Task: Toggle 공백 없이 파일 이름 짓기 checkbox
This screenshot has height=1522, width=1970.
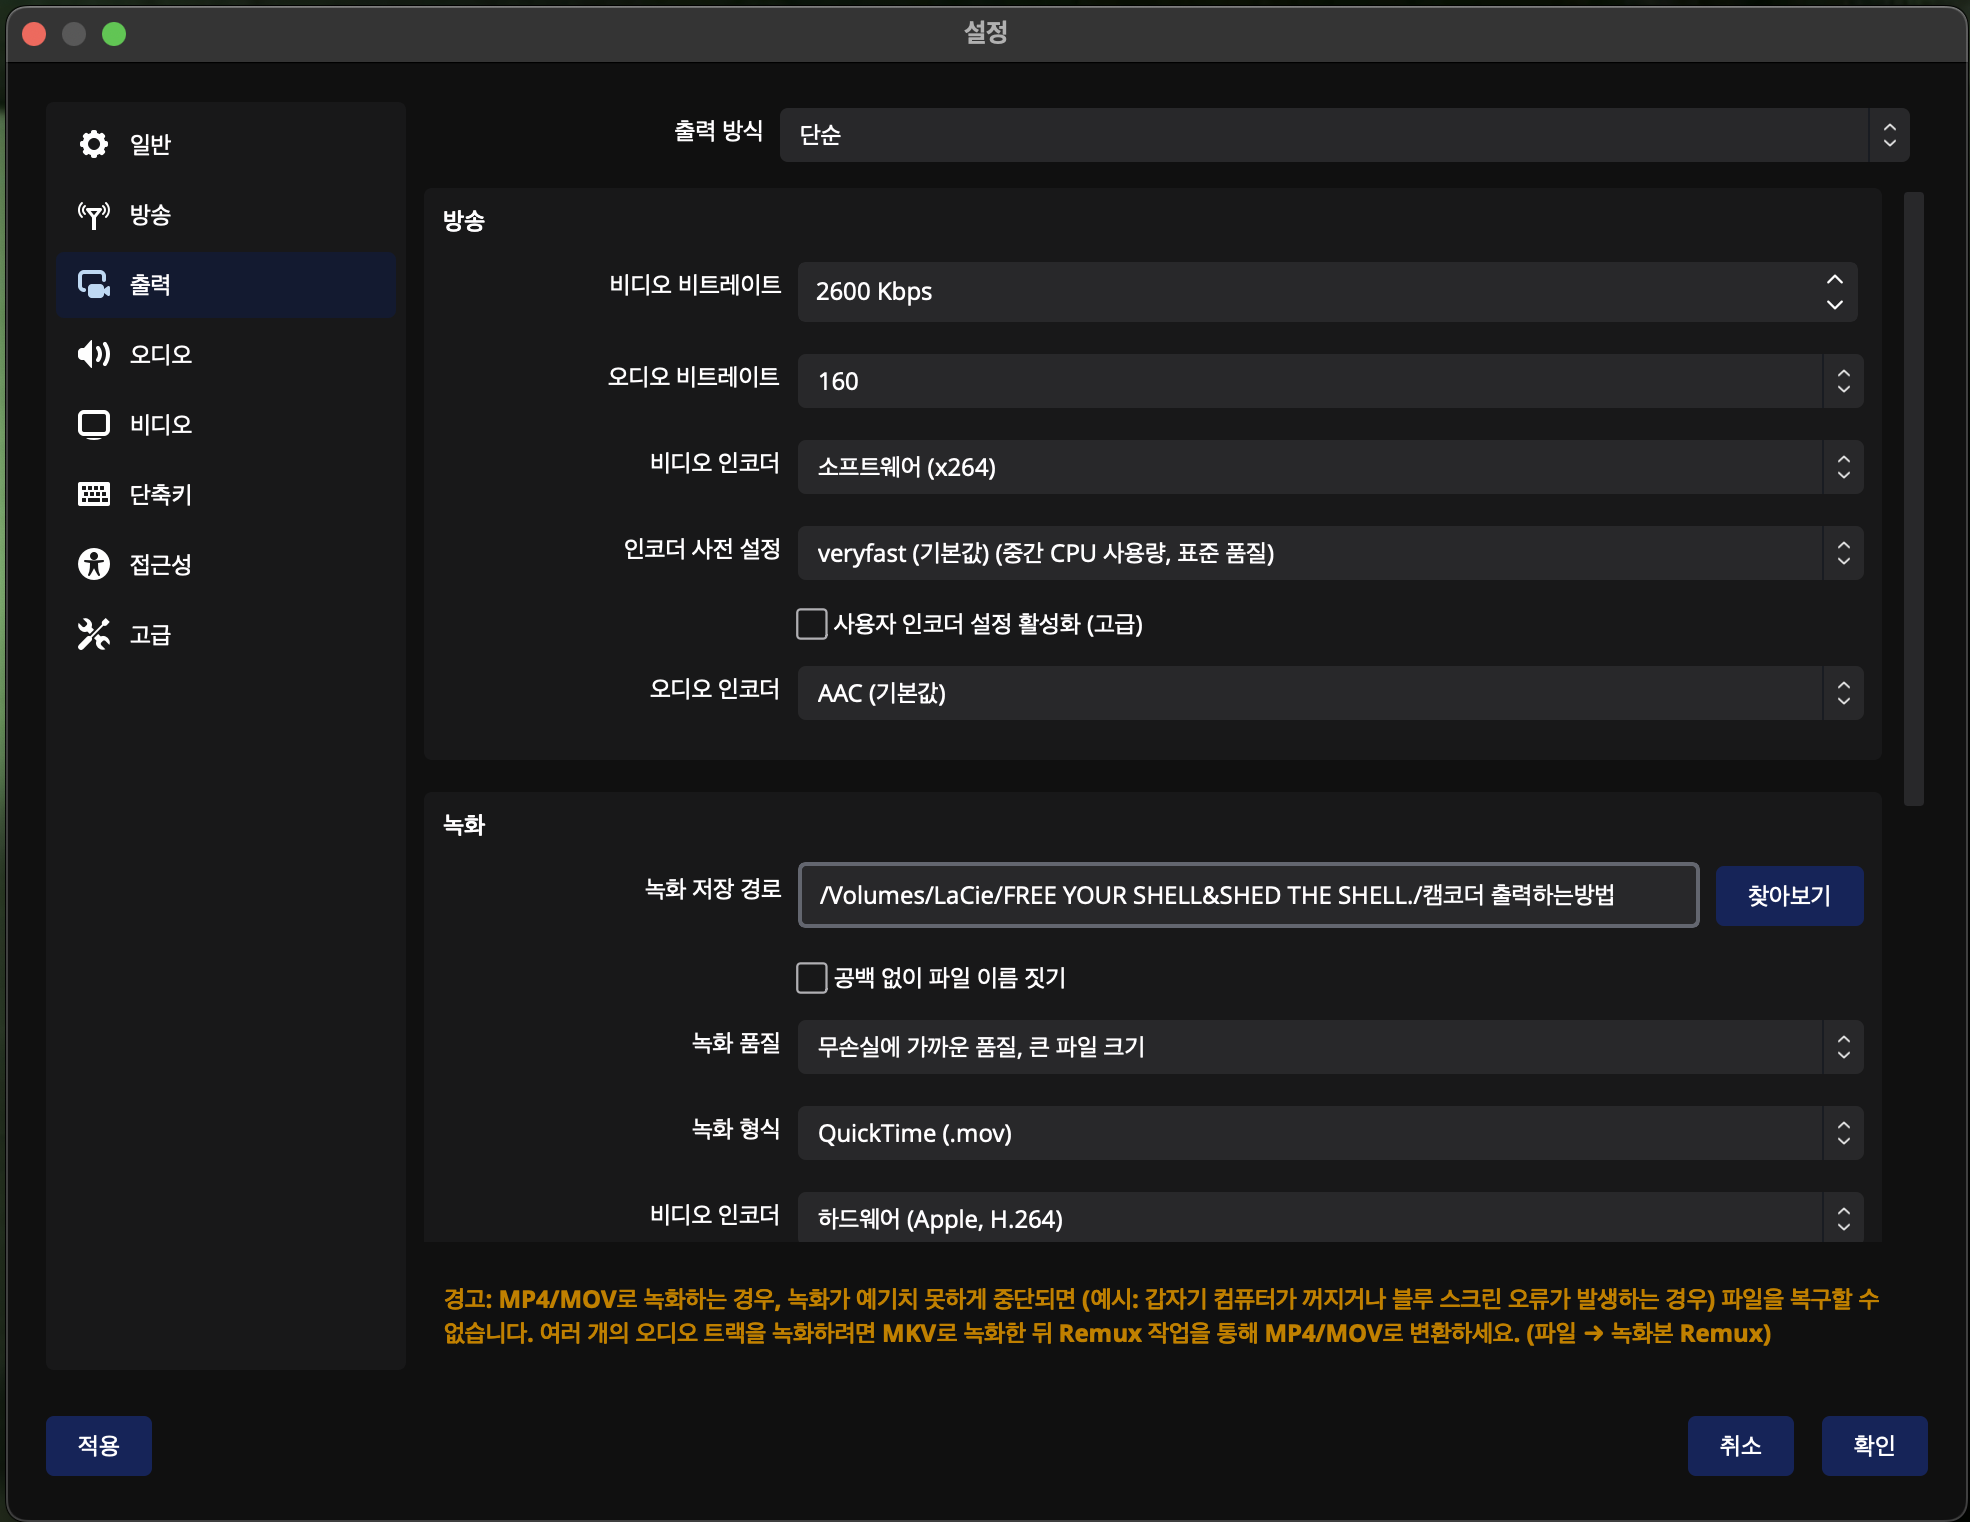Action: click(x=811, y=977)
